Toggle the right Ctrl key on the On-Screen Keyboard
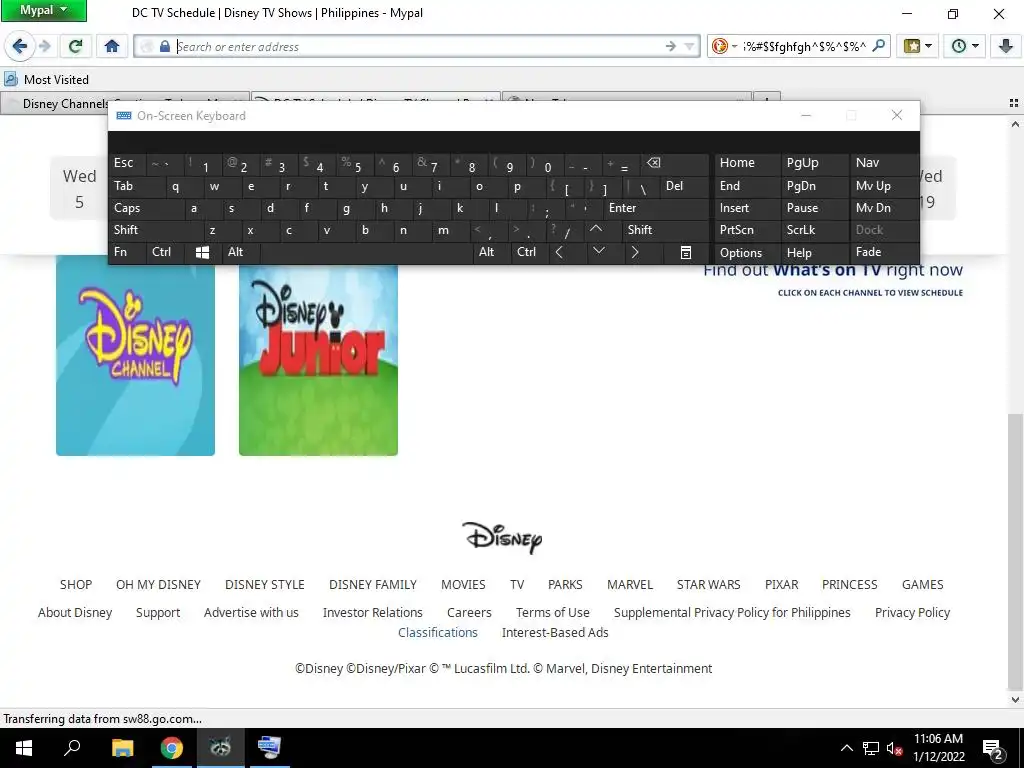Screen dimensions: 1024x768 coord(529,252)
